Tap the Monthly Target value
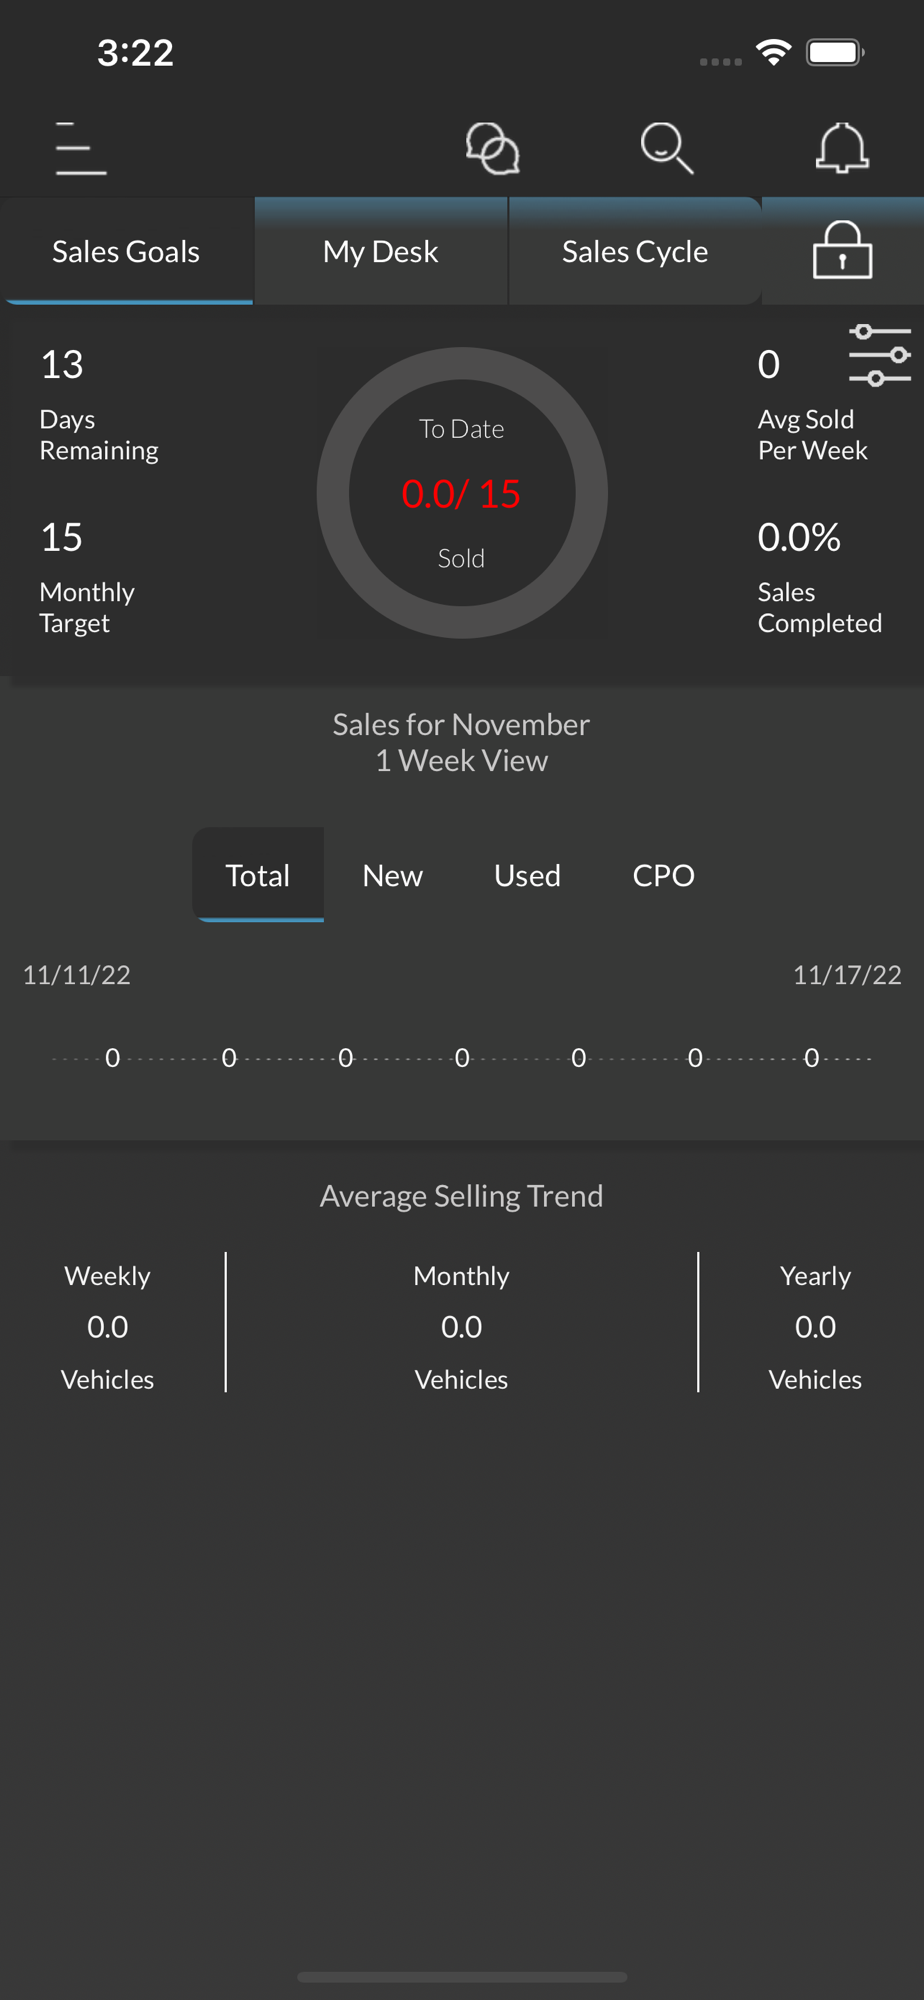924x2000 pixels. [62, 538]
